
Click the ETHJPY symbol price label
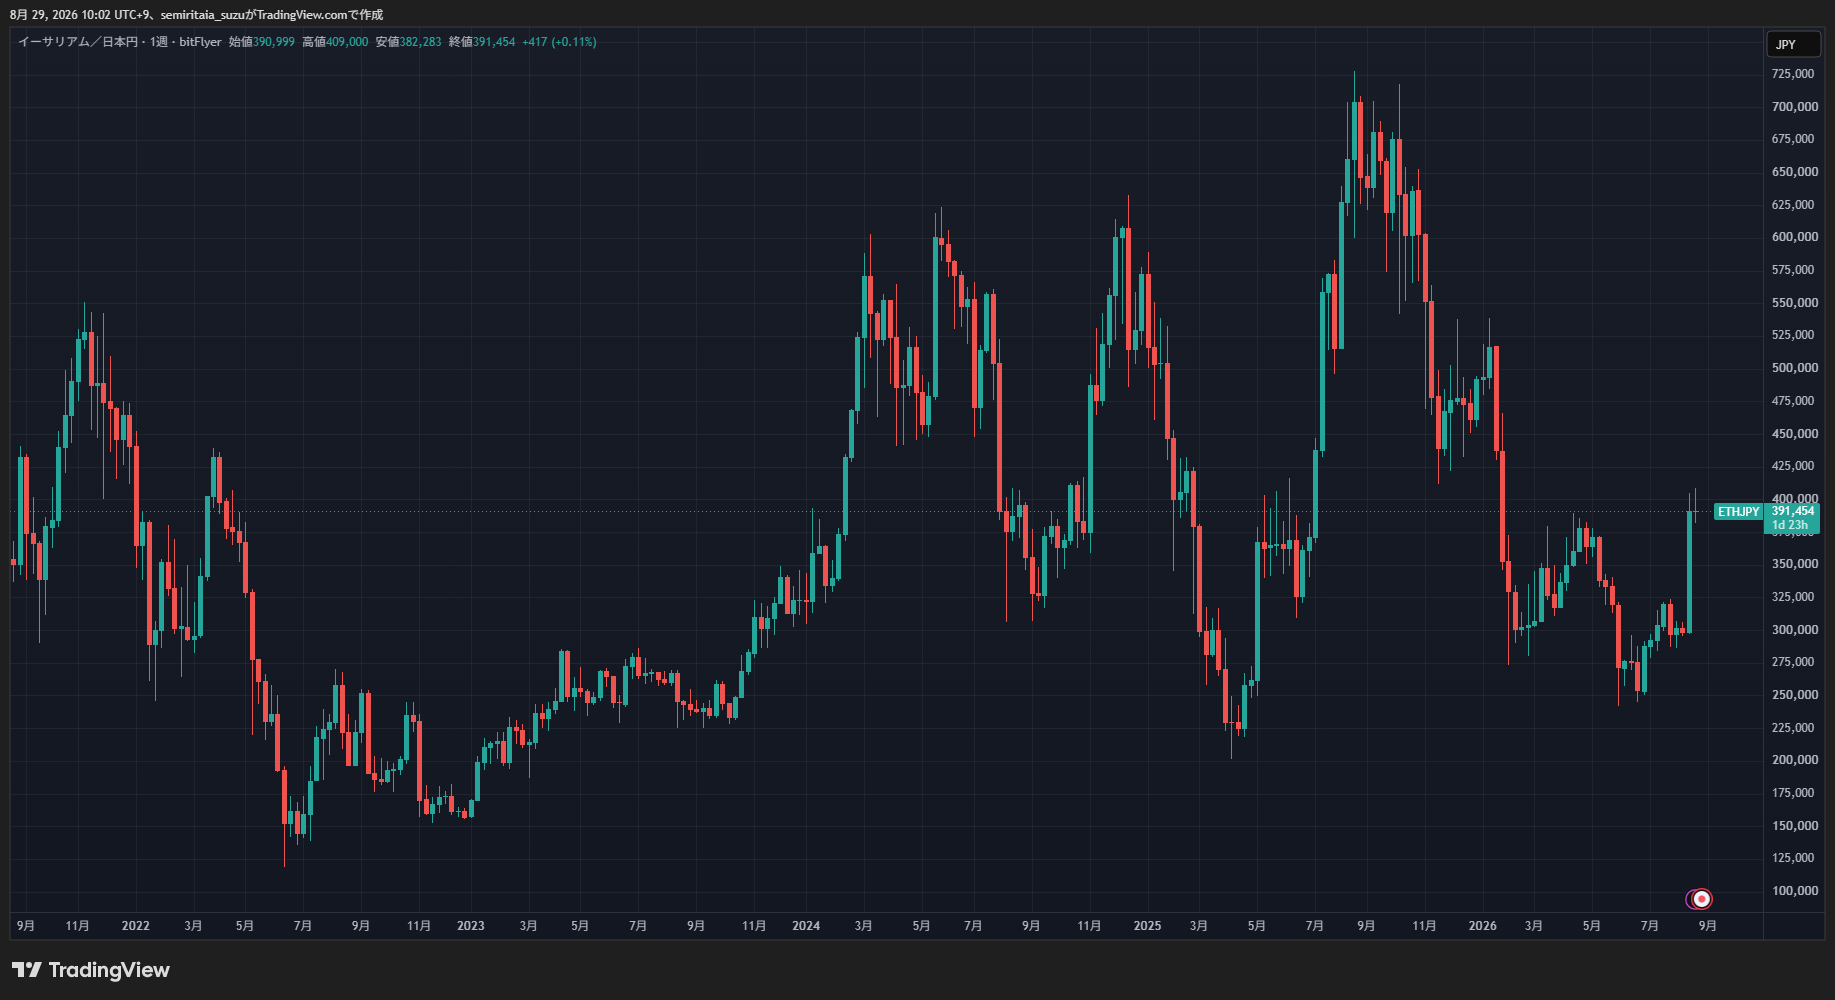click(x=1738, y=512)
